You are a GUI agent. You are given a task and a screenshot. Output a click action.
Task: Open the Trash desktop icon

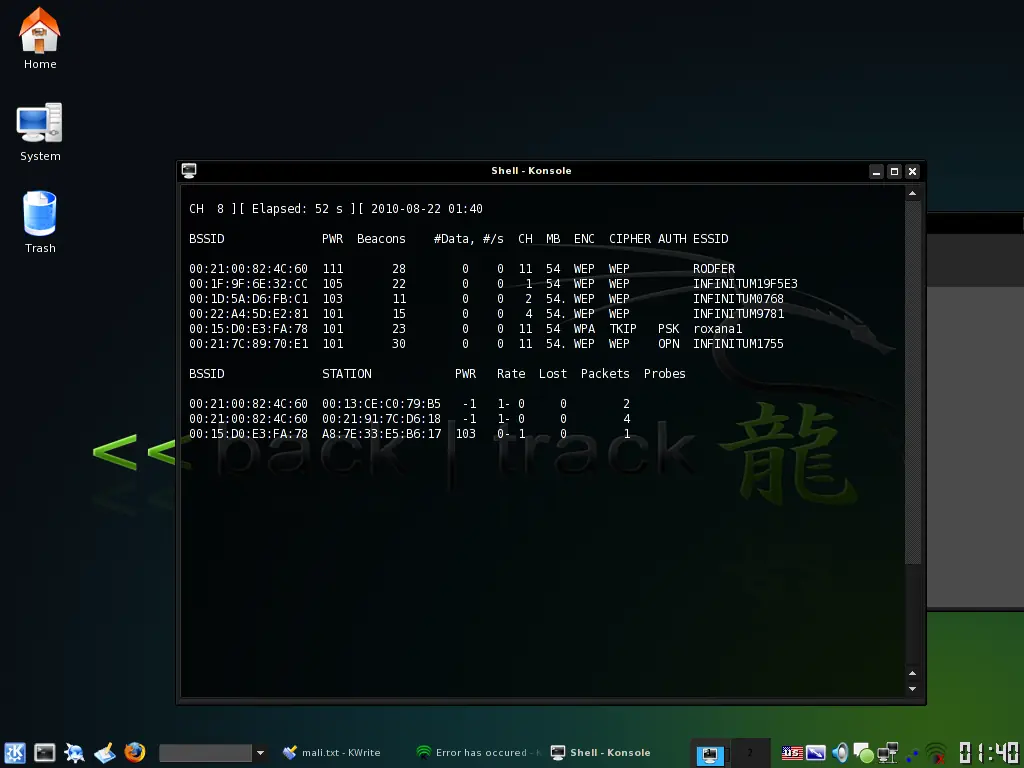click(40, 222)
